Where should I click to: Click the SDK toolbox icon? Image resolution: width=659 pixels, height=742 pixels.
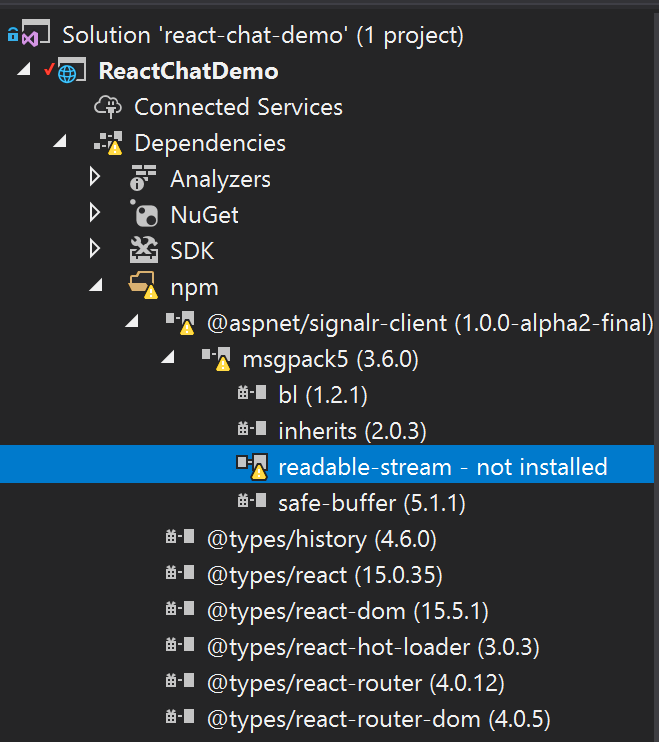pos(144,250)
